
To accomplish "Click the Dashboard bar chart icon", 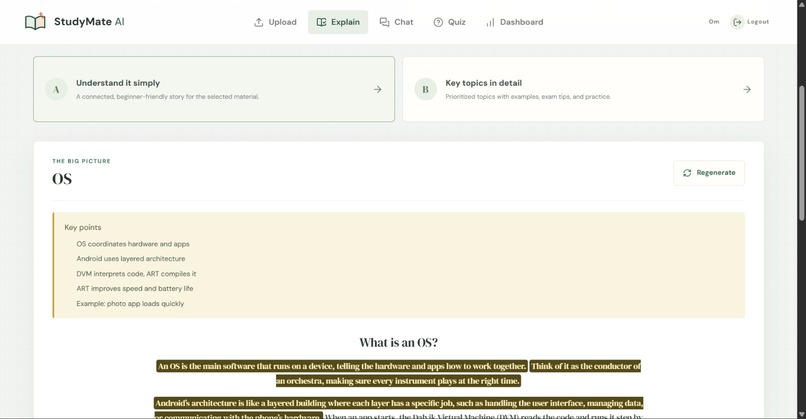I will coord(490,22).
